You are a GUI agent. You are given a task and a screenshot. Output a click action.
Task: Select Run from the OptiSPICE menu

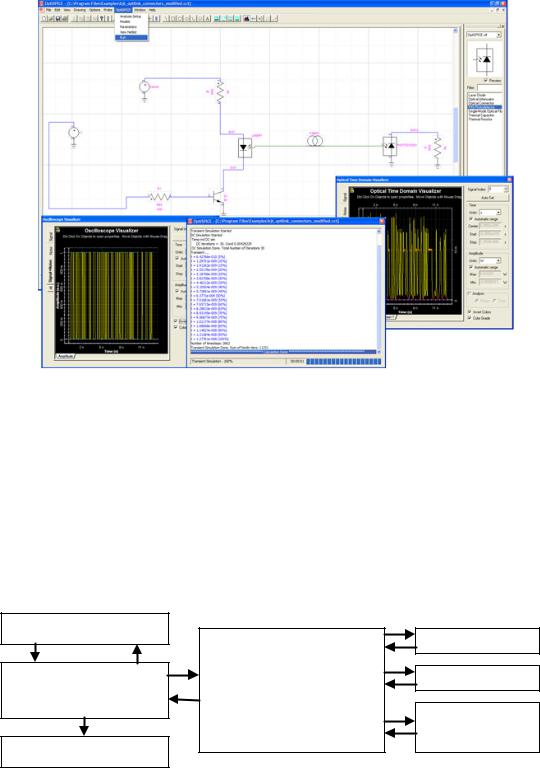pos(131,38)
